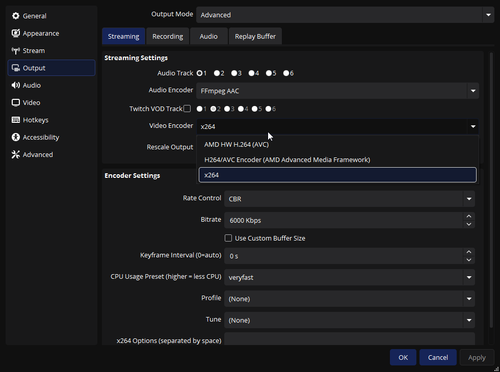500x372 pixels.
Task: Select Twitch VOD Track 6 radio button
Action: 268,109
